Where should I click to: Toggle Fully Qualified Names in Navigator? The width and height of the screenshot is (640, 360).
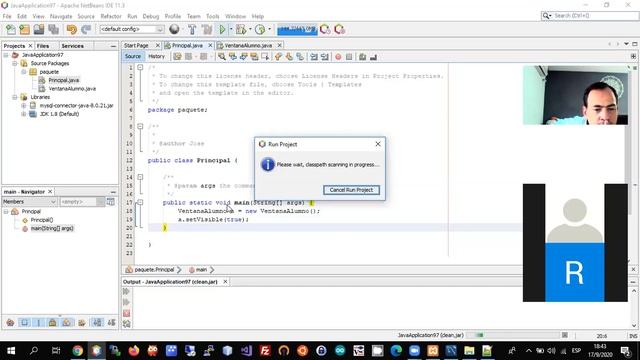(x=82, y=323)
